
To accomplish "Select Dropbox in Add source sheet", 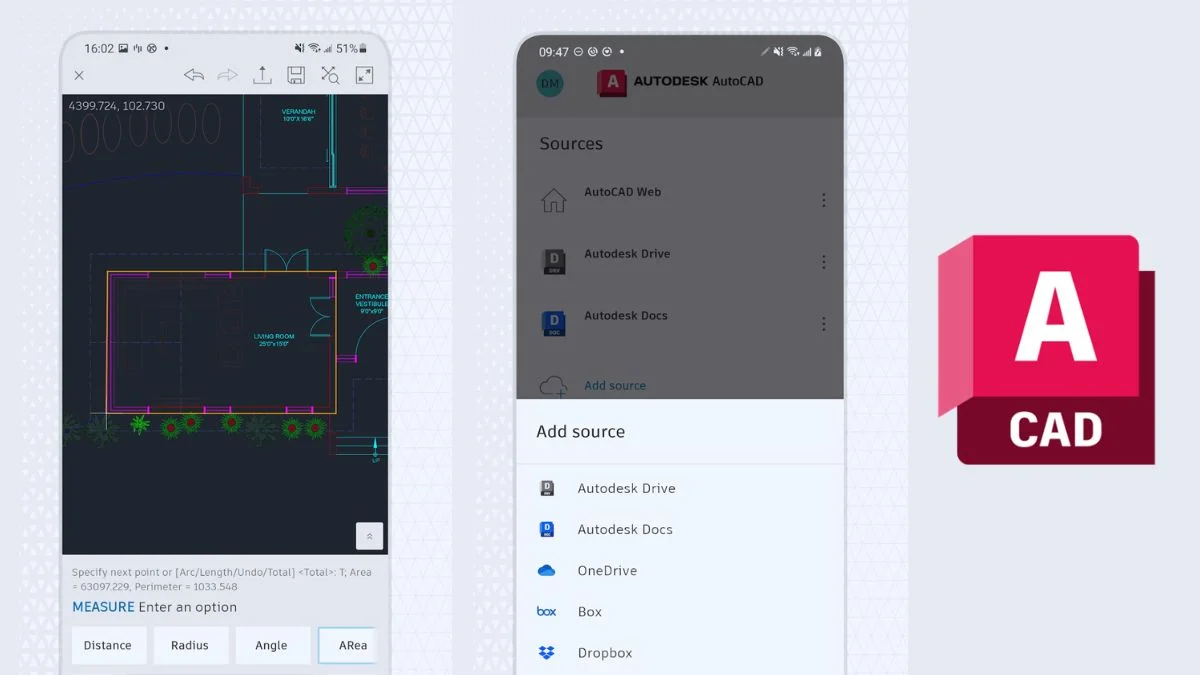I will [680, 652].
